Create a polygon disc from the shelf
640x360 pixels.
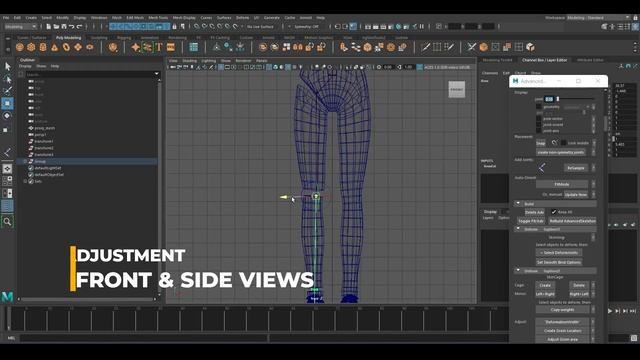89,47
